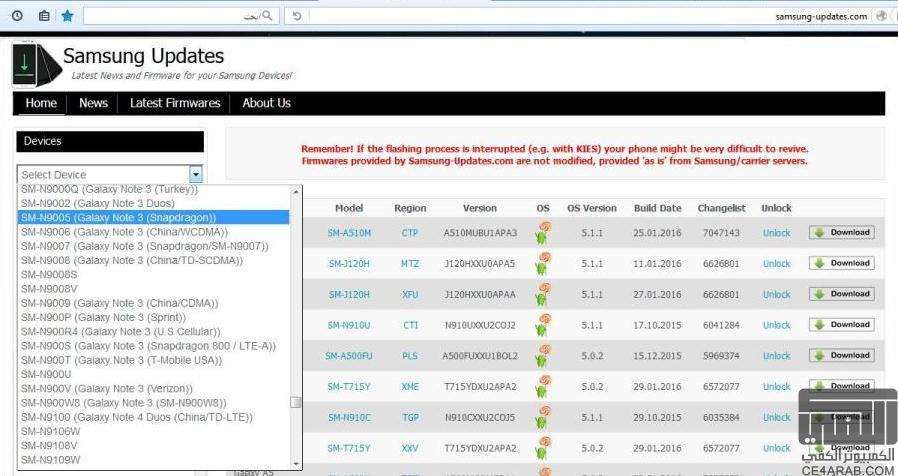Viewport: 898px width, 476px height.
Task: Click the Changelist column header
Action: (722, 209)
